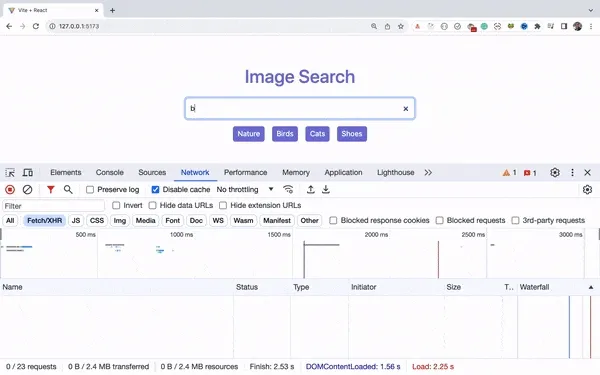Open a new browser tab with plus
The width and height of the screenshot is (600, 375).
(x=112, y=10)
